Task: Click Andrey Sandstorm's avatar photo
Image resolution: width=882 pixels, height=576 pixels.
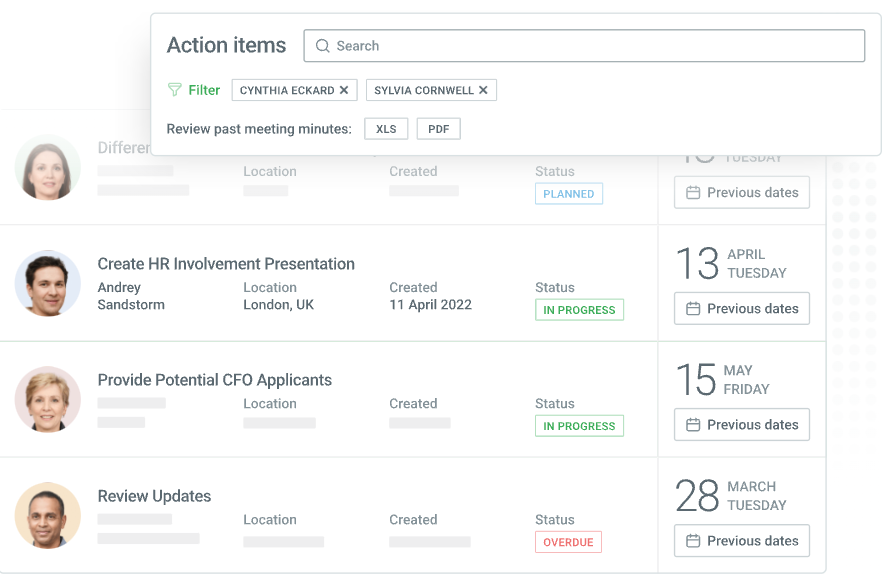Action: 48,283
